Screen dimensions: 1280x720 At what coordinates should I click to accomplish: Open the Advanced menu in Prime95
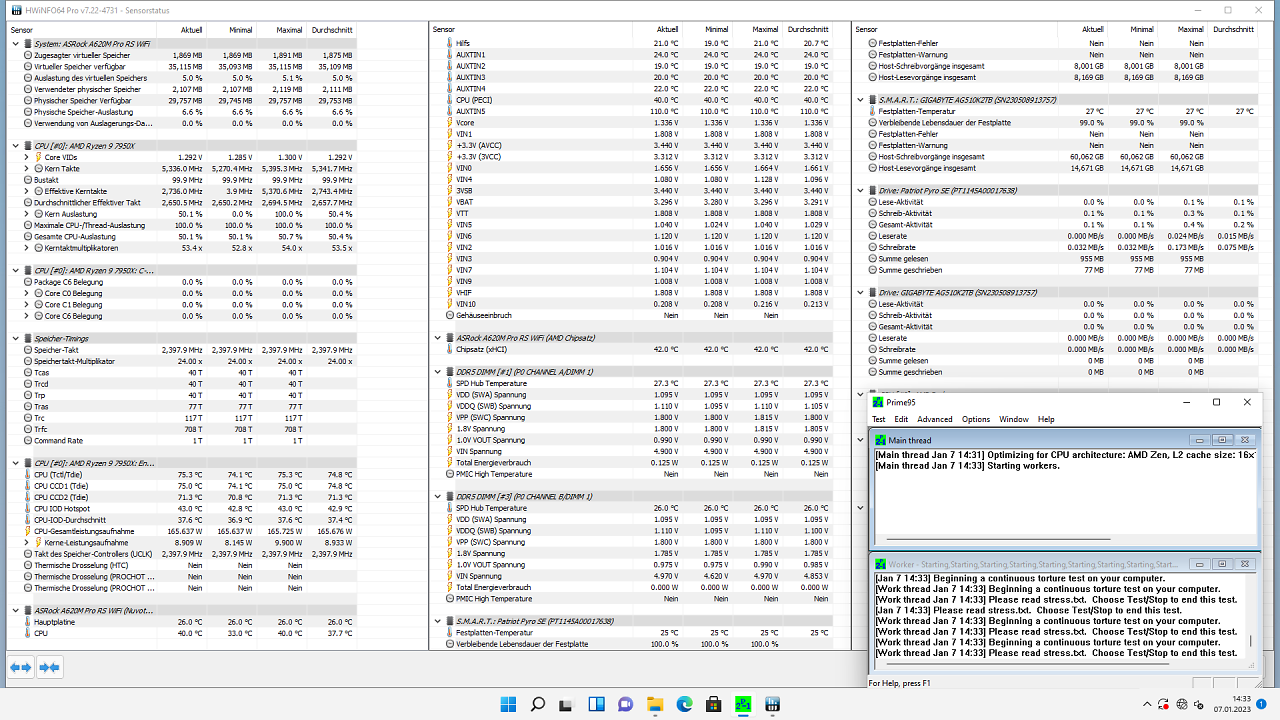[x=935, y=419]
